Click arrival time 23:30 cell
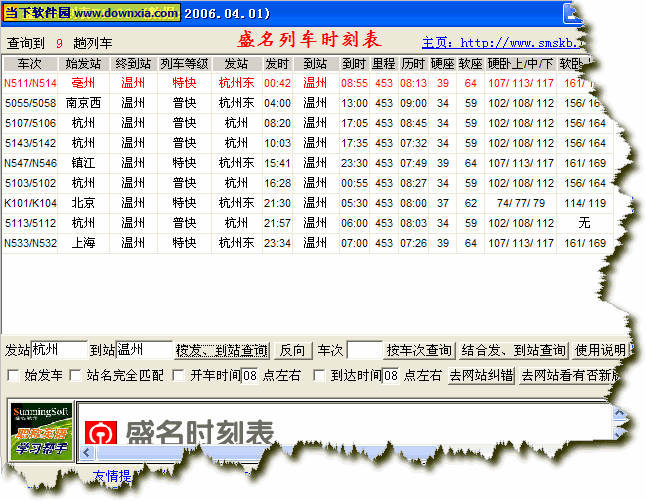This screenshot has width=646, height=501. point(354,163)
